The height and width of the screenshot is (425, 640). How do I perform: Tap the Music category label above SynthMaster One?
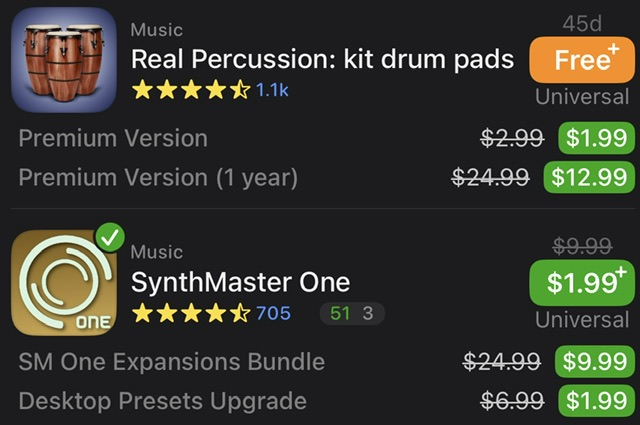(156, 252)
